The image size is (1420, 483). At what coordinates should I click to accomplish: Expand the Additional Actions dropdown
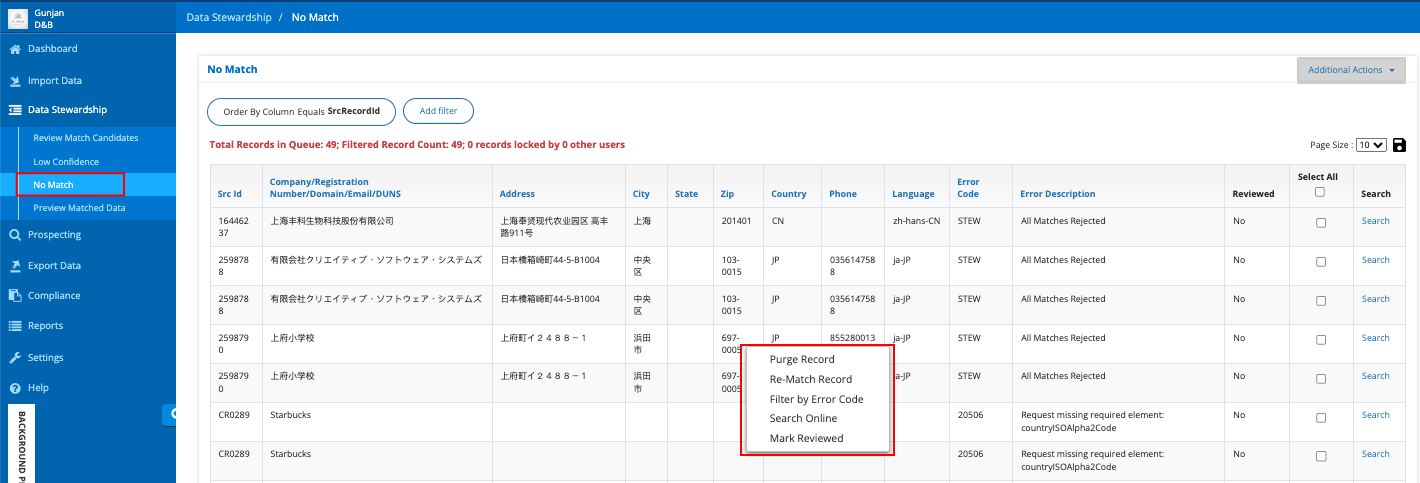[1351, 70]
